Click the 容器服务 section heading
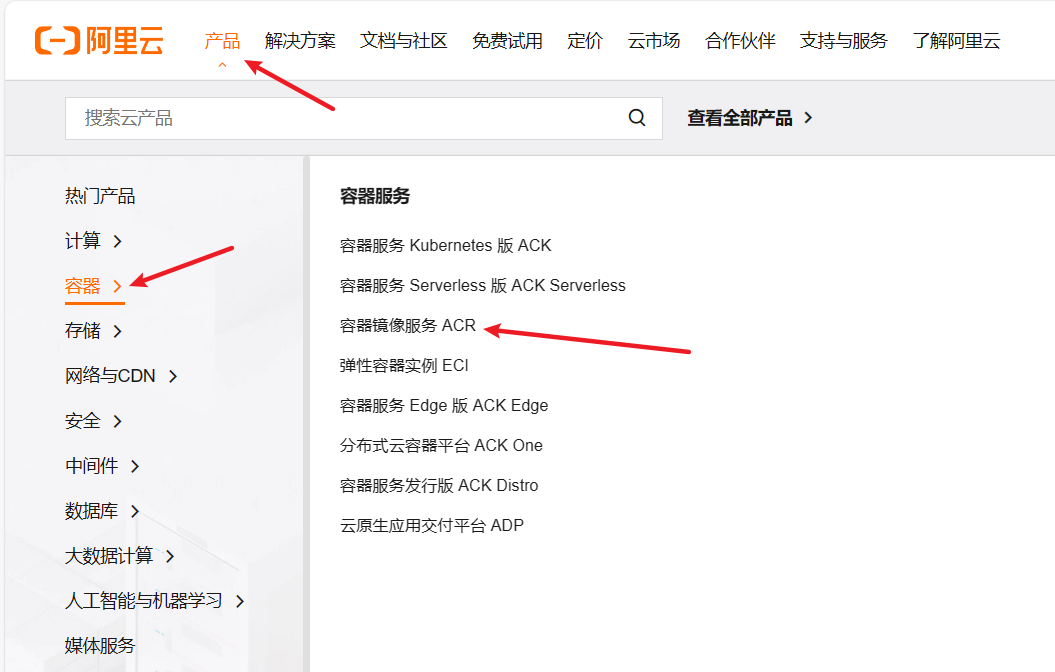 [x=375, y=196]
